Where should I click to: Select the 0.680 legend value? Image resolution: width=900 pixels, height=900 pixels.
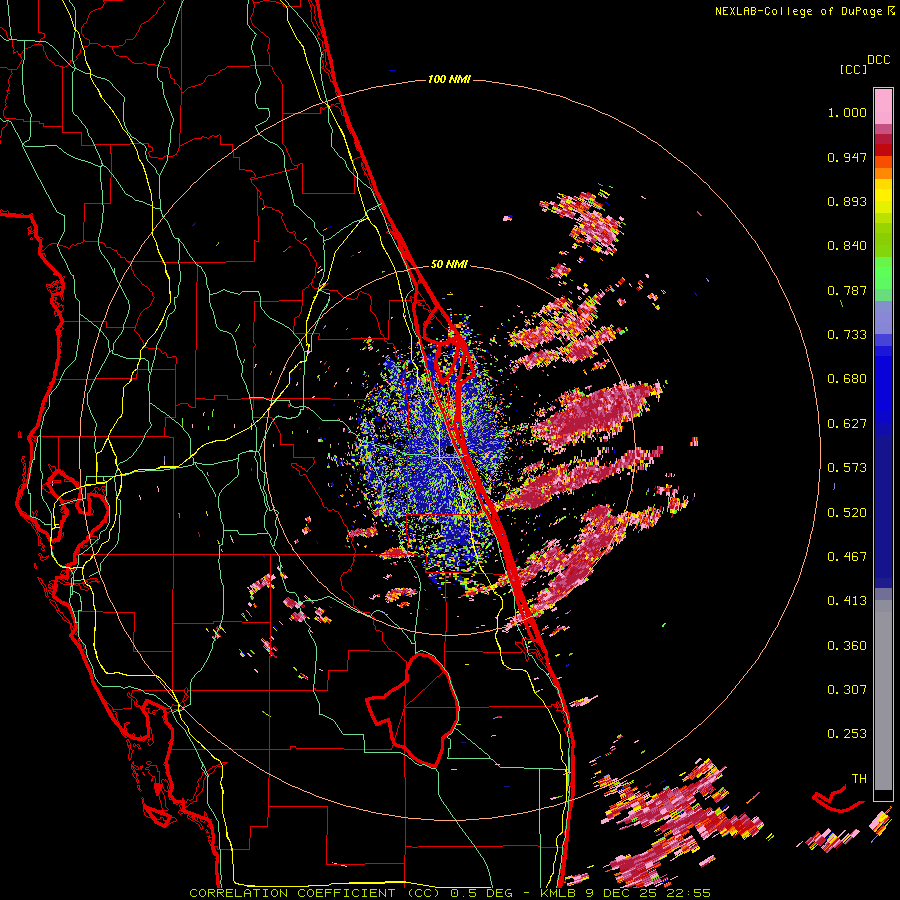coord(847,379)
